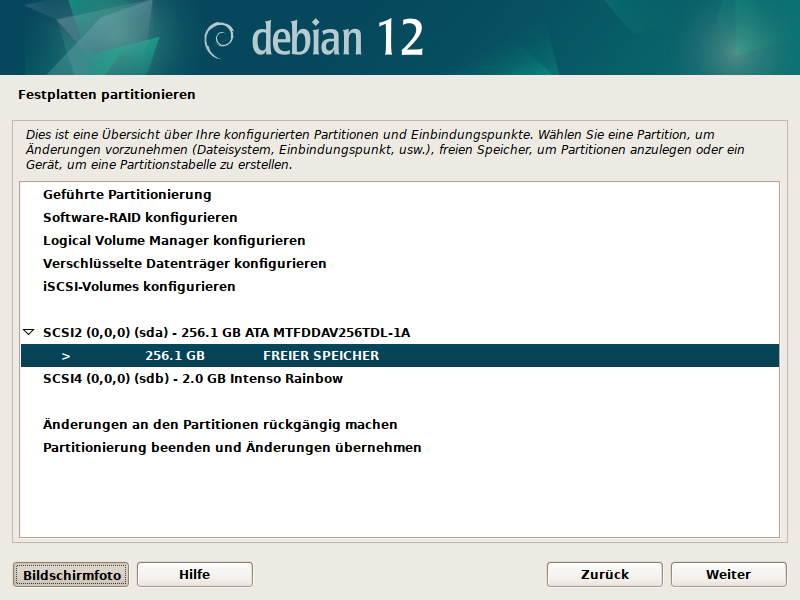This screenshot has width=800, height=600.
Task: Open Hilfe for the partitioning step
Action: [194, 574]
